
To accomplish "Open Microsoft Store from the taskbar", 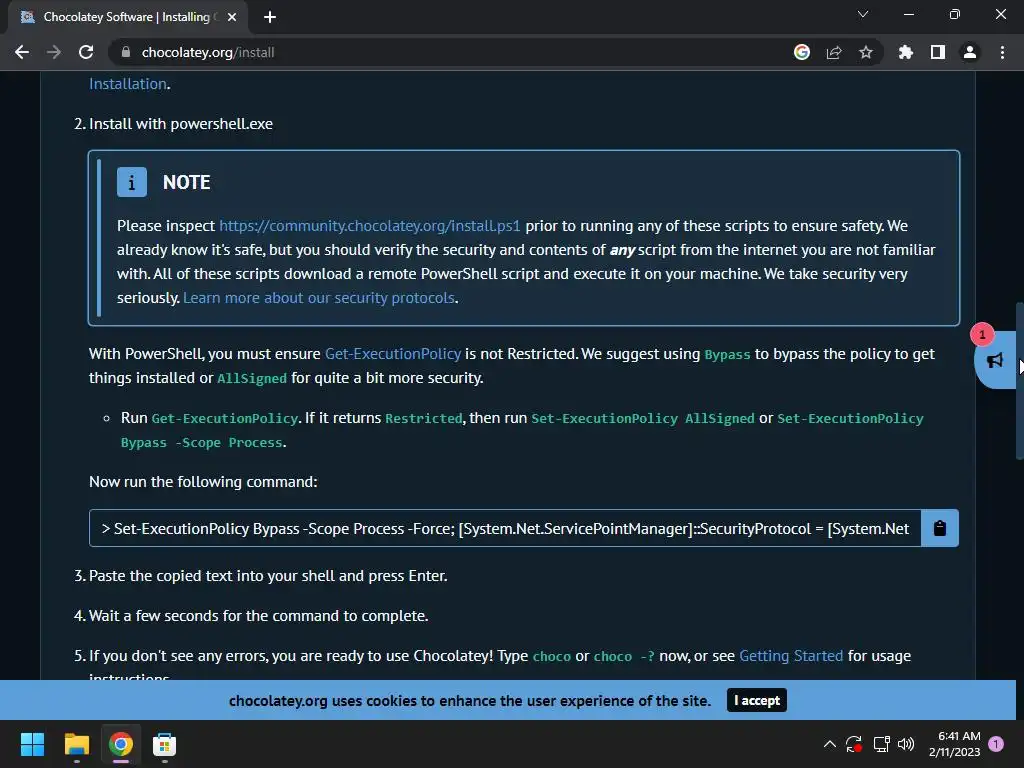I will pyautogui.click(x=165, y=744).
